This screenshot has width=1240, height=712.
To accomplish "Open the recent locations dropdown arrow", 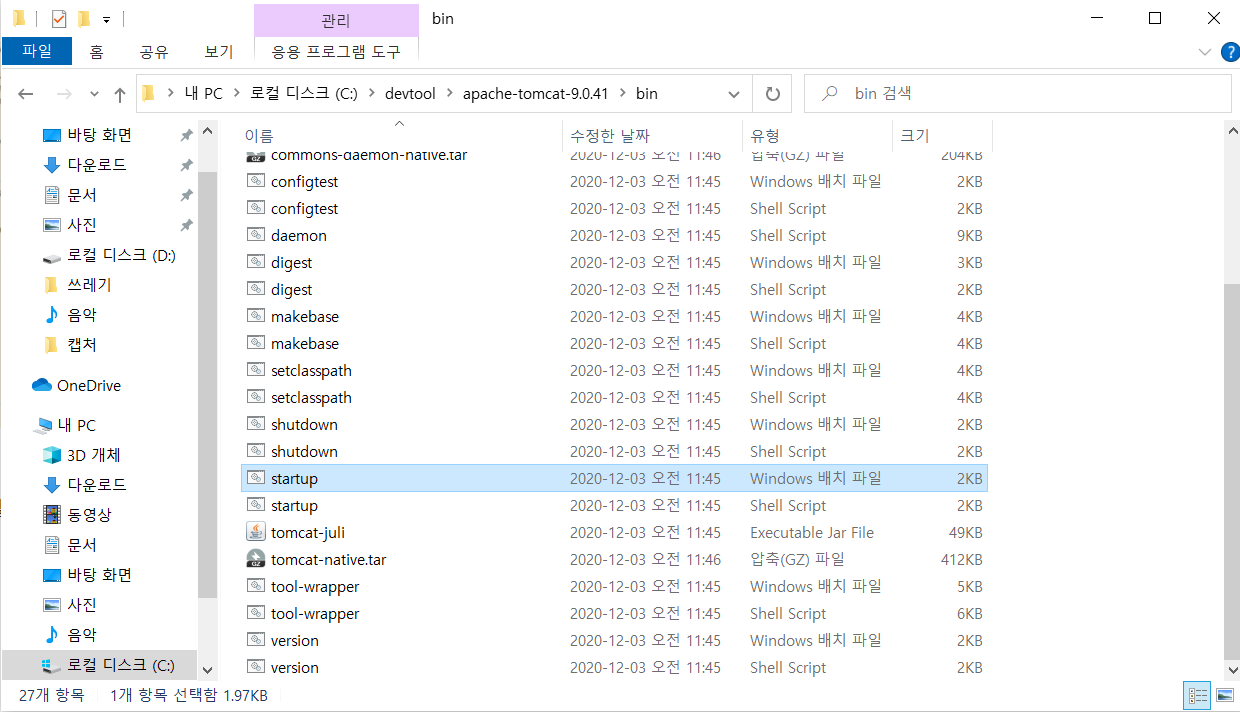I will tap(94, 94).
